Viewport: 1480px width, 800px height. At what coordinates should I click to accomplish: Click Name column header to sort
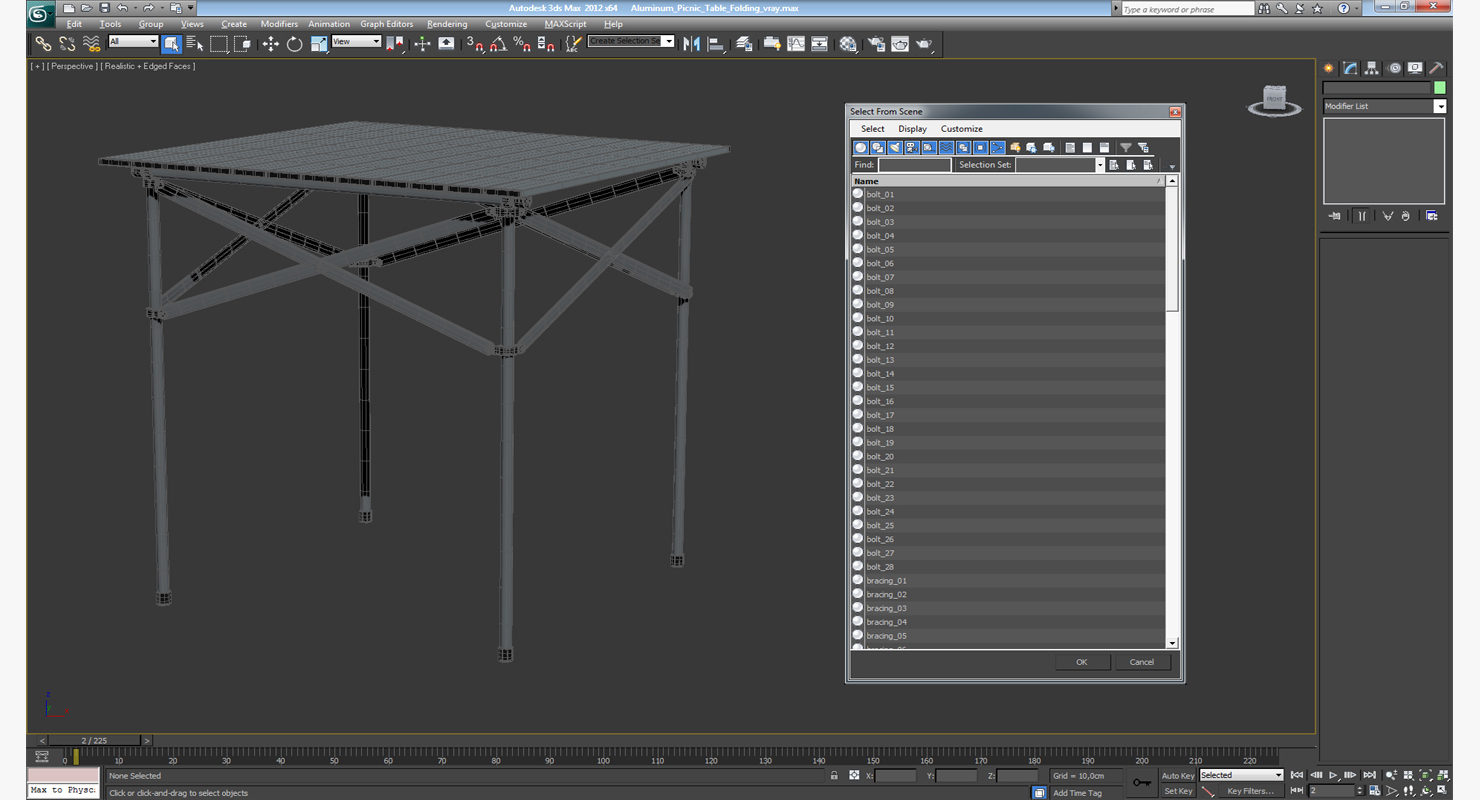(x=1007, y=181)
